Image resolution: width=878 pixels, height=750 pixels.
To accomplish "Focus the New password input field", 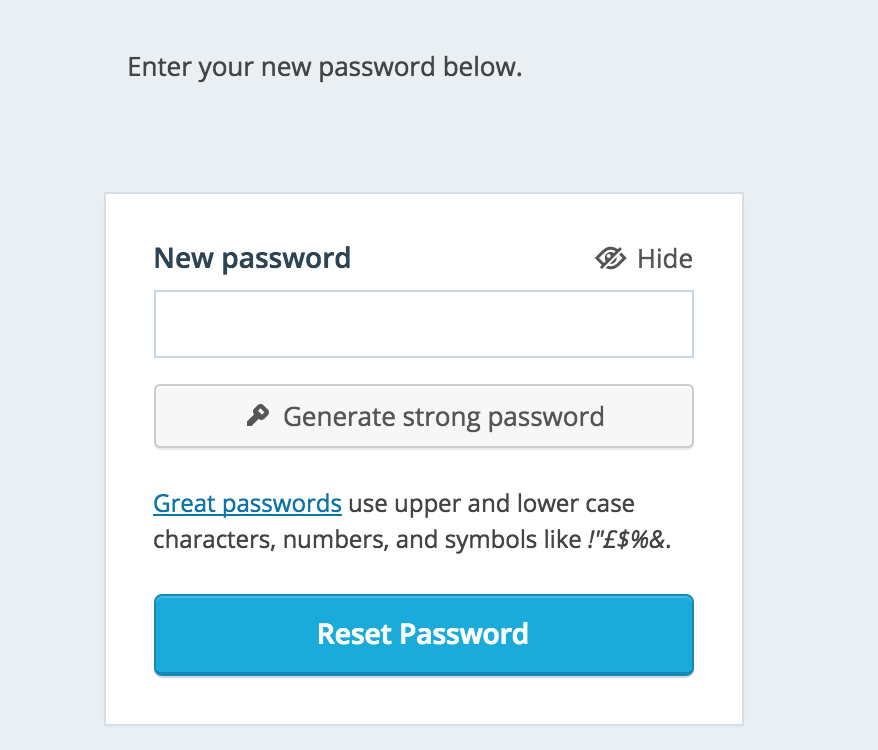I will (x=423, y=324).
